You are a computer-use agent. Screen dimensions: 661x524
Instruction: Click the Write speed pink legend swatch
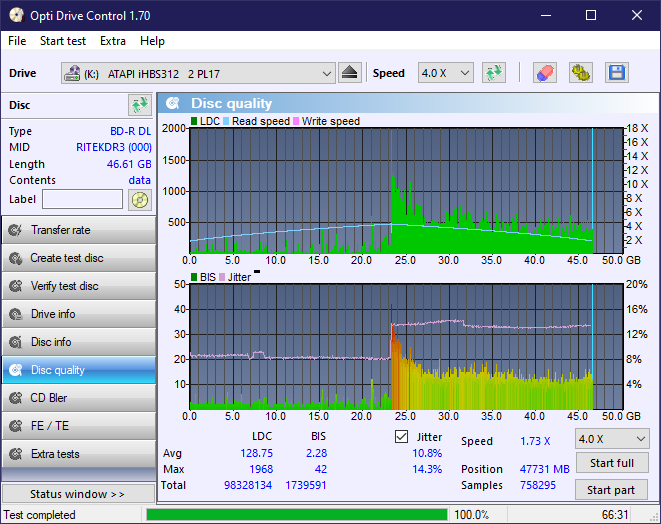click(x=296, y=121)
